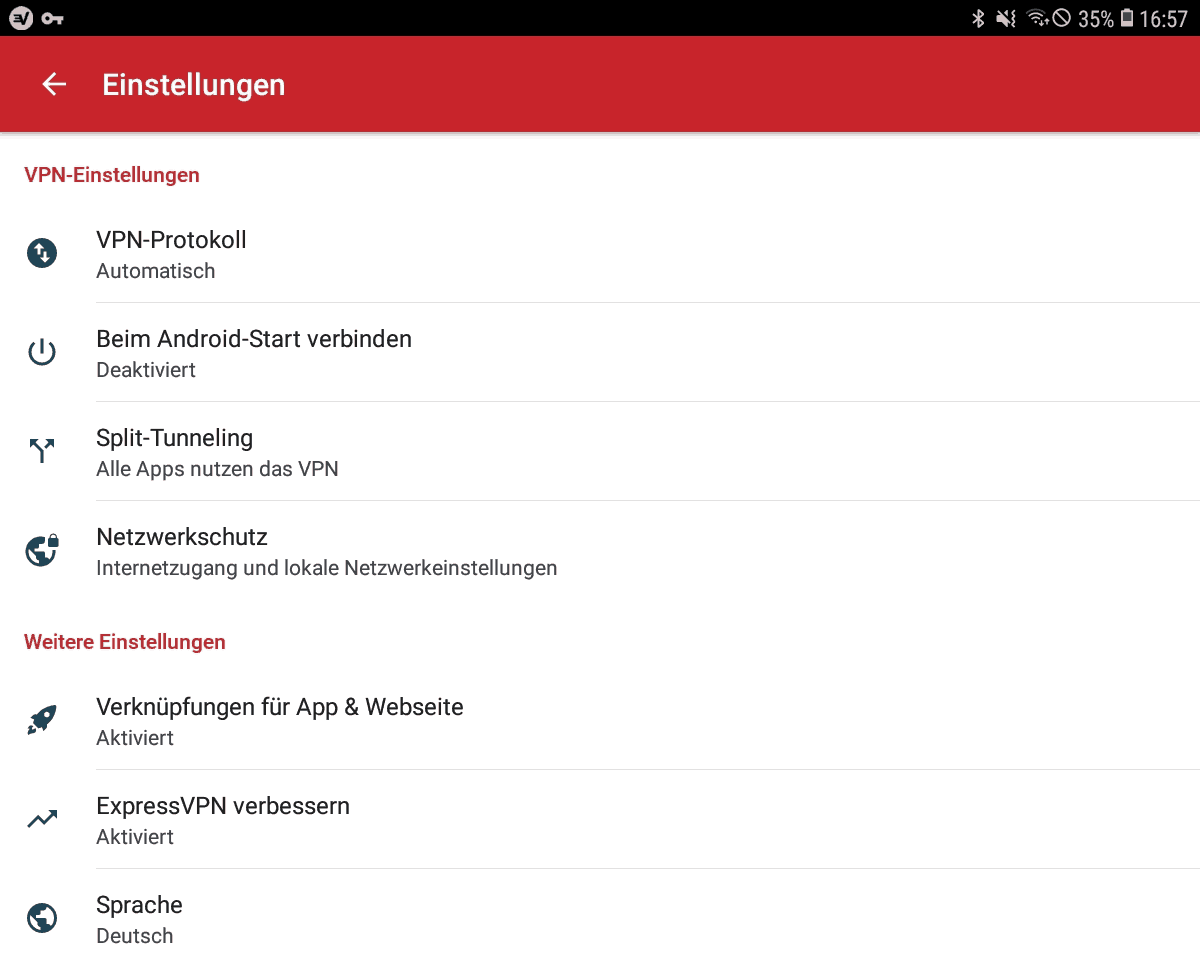The height and width of the screenshot is (968, 1200).
Task: Click the Weitere Einstellungen section header
Action: coord(125,642)
